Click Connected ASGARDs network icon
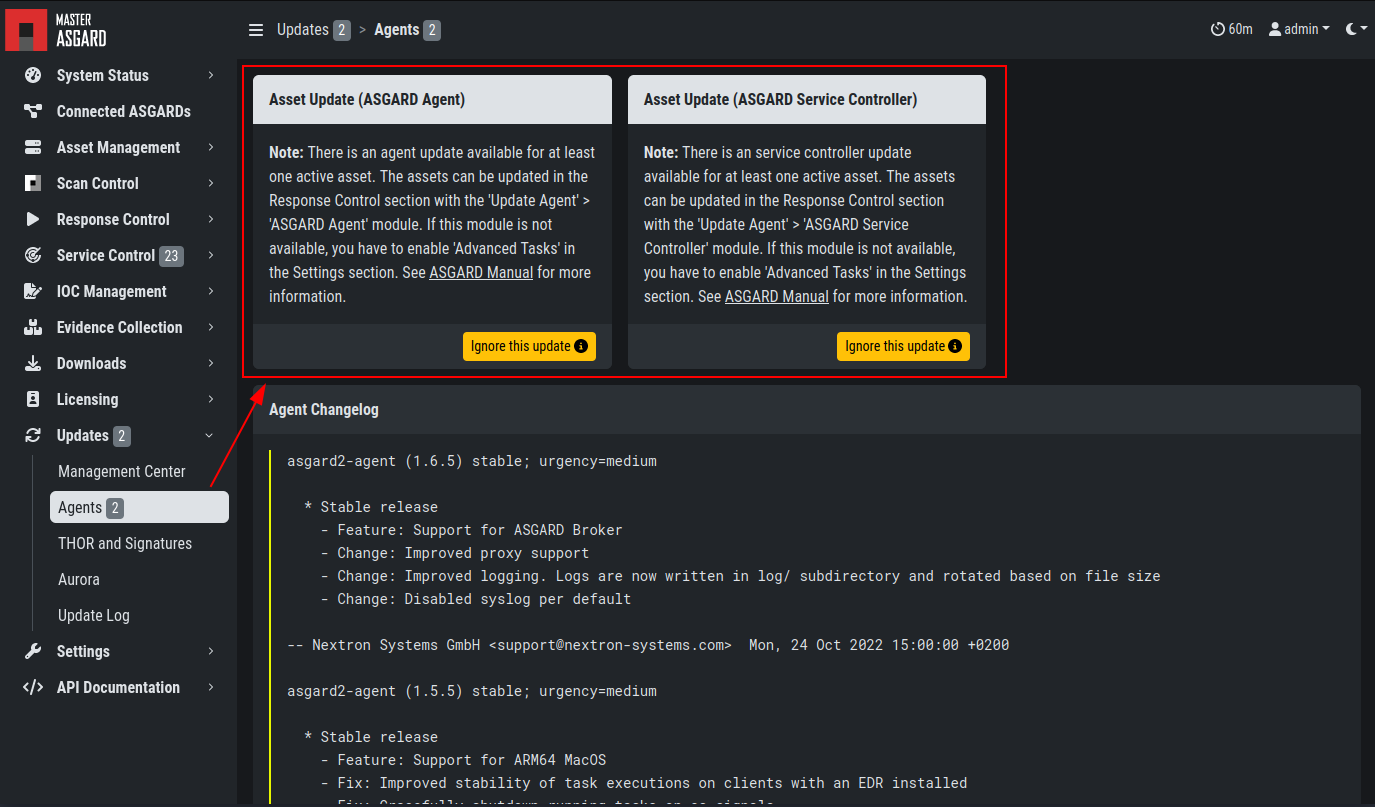This screenshot has height=807, width=1375. (33, 111)
